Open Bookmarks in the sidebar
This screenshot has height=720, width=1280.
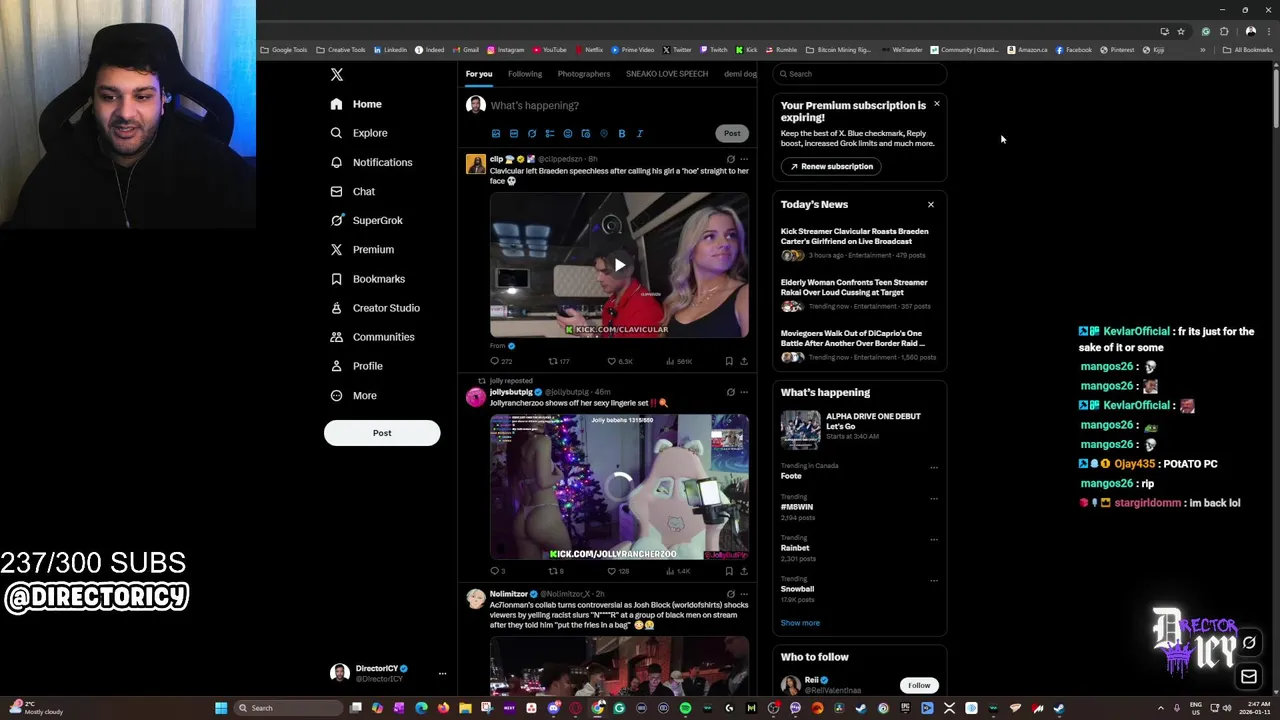click(x=367, y=279)
